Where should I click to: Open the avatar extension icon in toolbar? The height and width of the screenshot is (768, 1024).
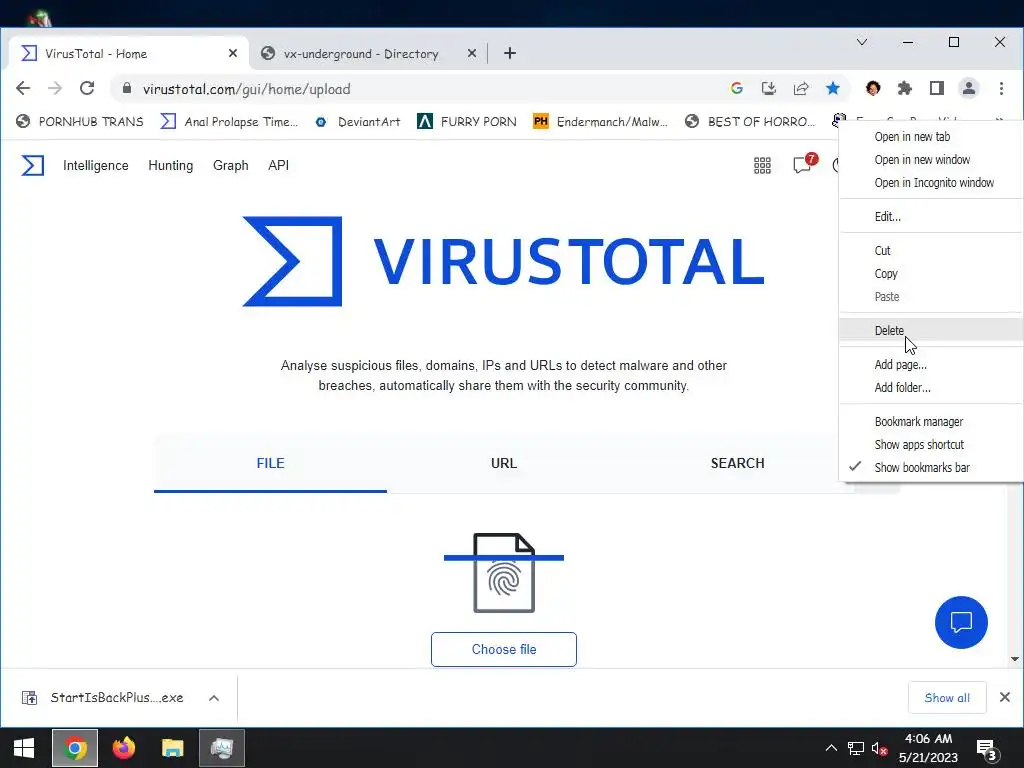[x=872, y=88]
